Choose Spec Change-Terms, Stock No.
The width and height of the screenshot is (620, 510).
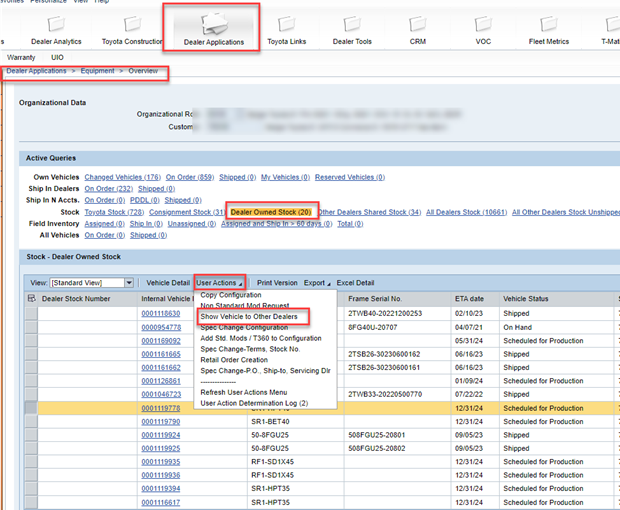[x=250, y=349]
